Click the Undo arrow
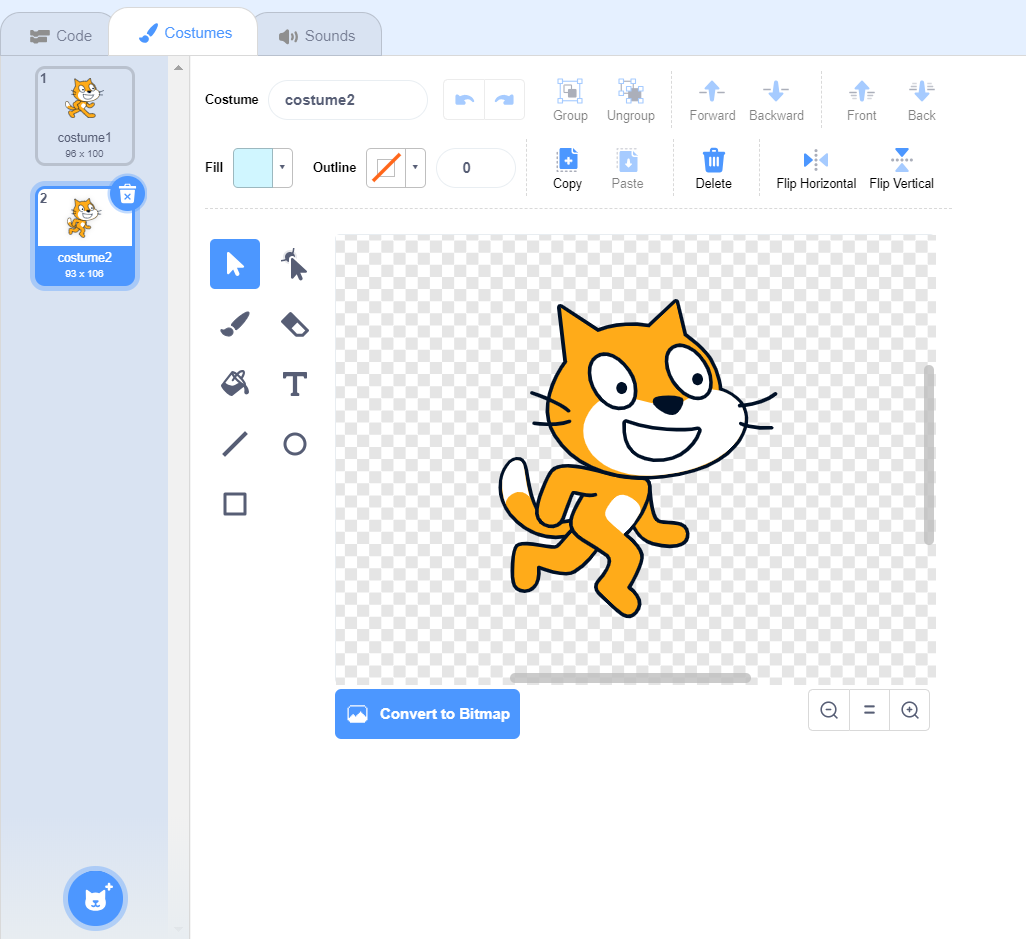This screenshot has width=1026, height=939. (464, 99)
